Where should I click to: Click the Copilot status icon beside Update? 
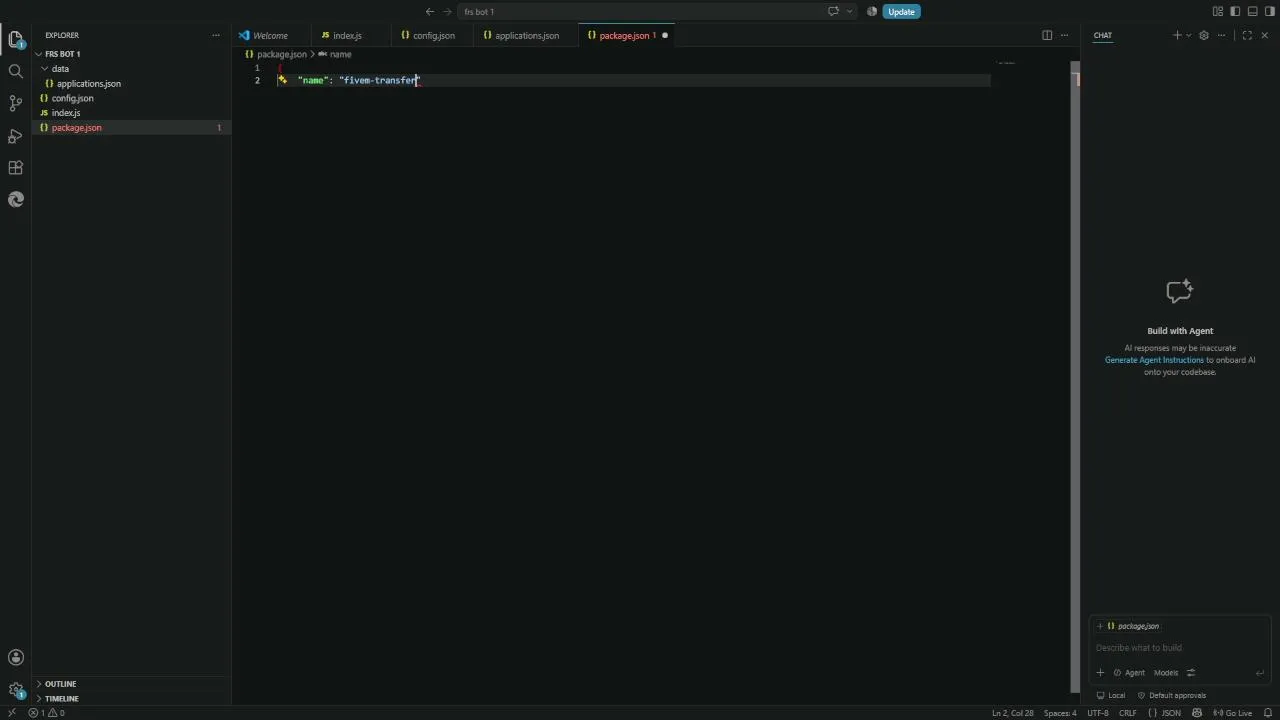872,12
